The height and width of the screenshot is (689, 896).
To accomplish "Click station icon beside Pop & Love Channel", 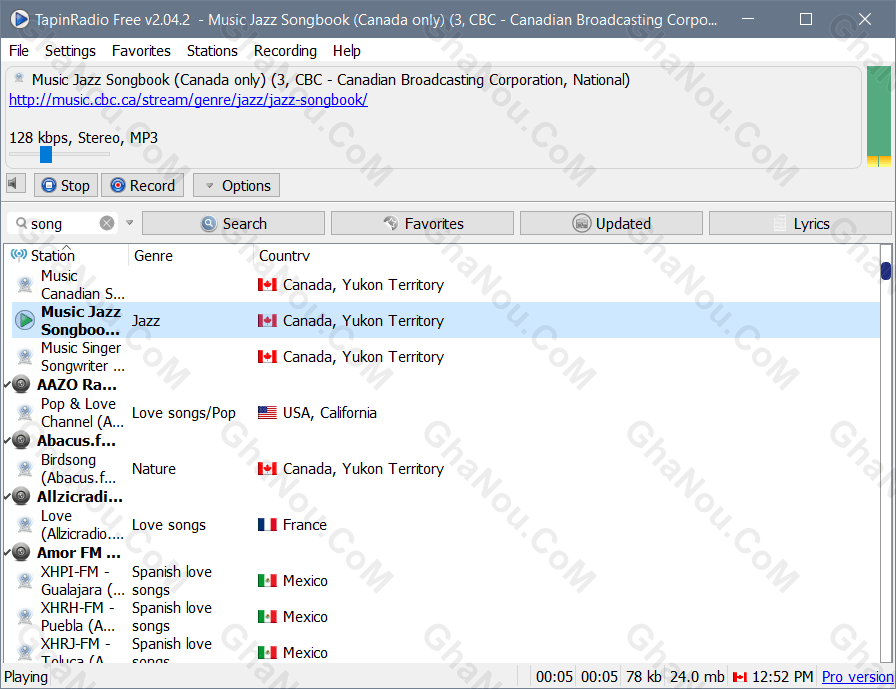I will coord(25,412).
